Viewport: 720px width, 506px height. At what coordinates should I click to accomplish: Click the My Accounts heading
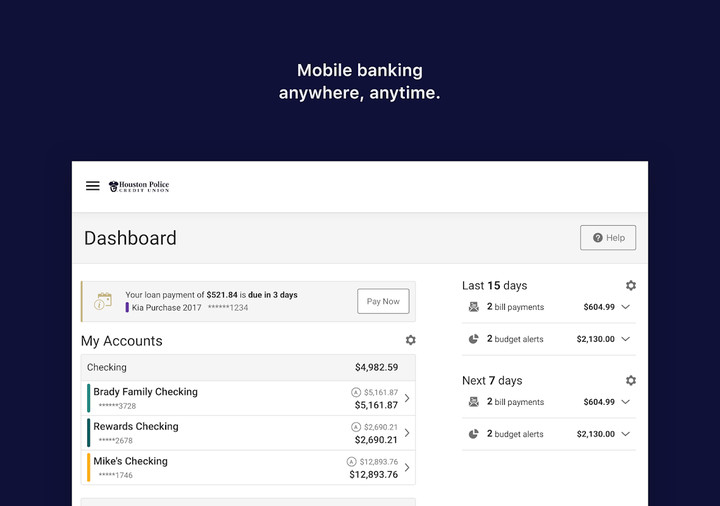122,341
